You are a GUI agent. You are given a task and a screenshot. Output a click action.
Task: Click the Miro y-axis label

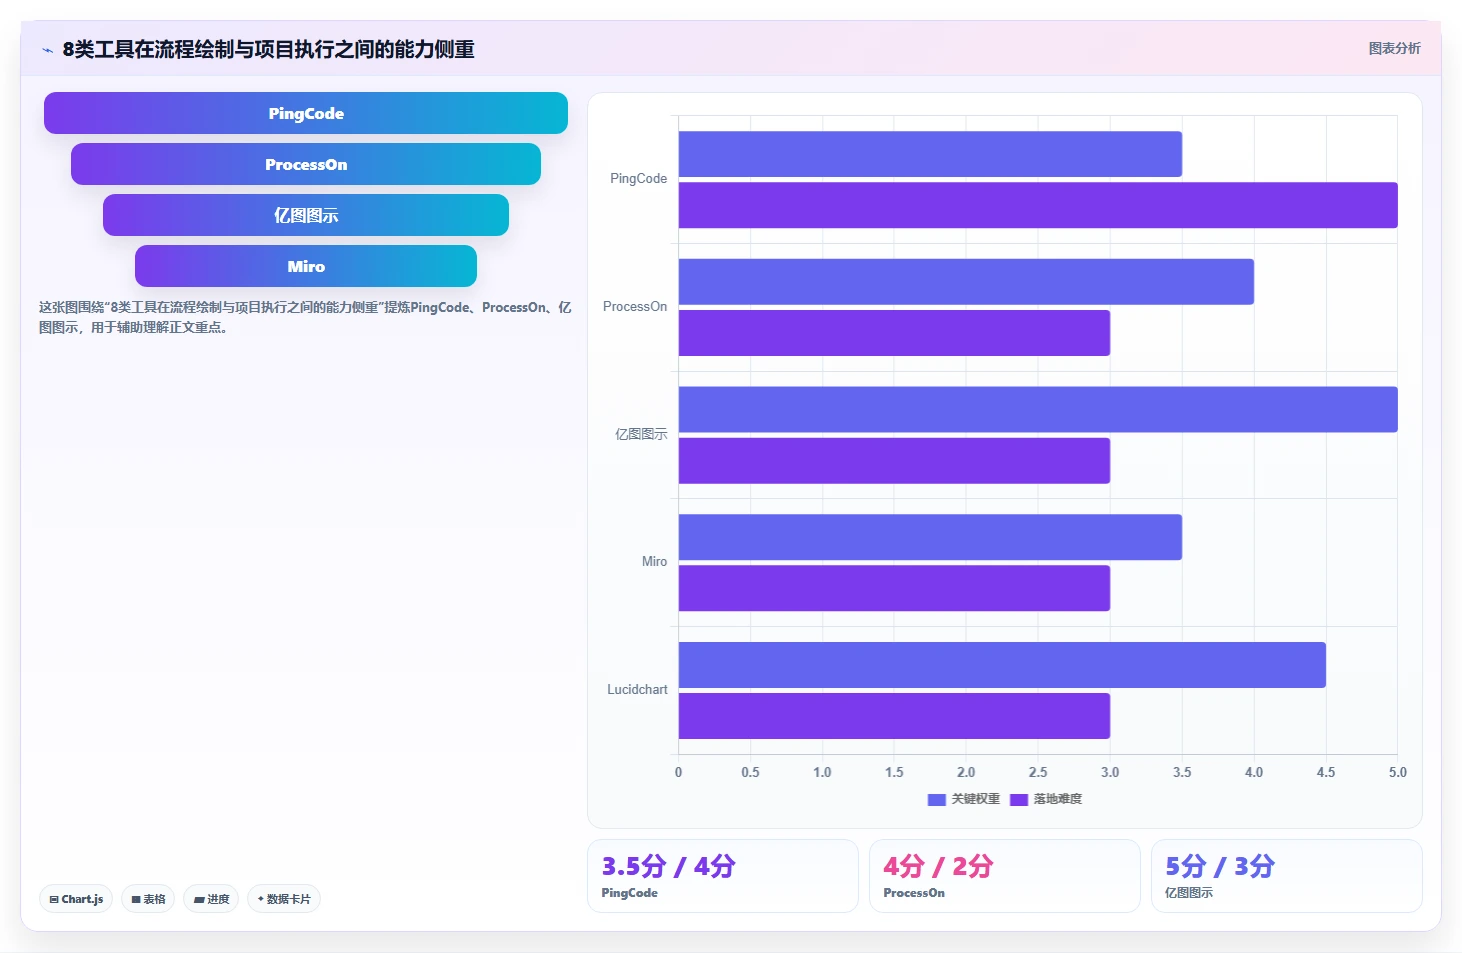pyautogui.click(x=654, y=562)
